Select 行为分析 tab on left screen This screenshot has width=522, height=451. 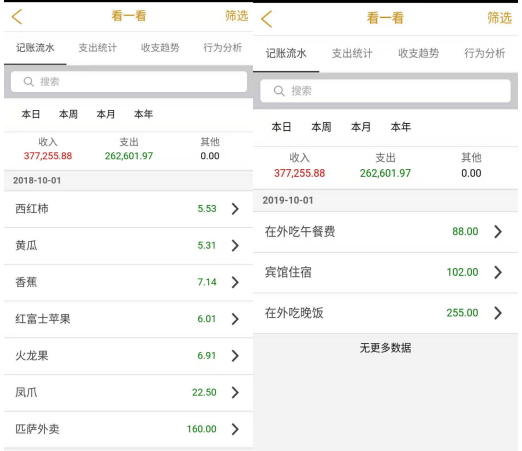(x=223, y=48)
